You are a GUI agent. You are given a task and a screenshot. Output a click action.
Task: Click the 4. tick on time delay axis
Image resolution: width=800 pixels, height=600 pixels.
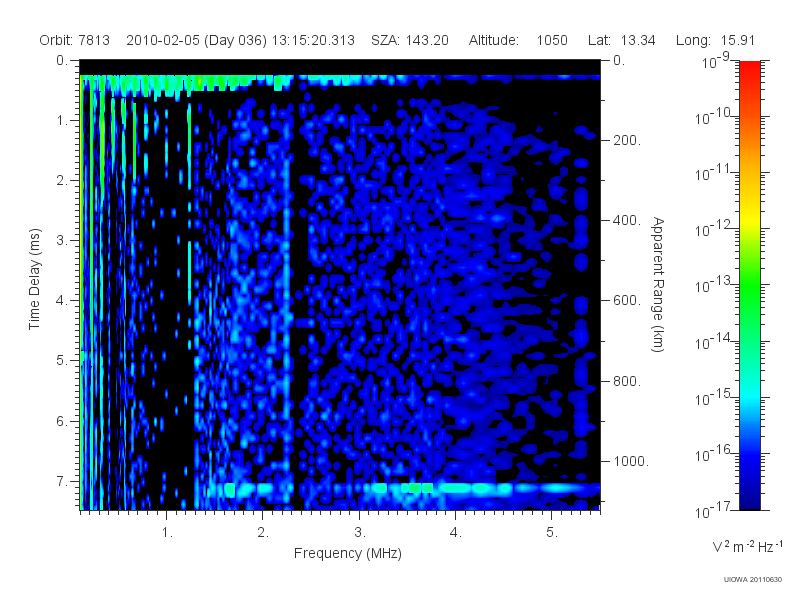click(62, 301)
